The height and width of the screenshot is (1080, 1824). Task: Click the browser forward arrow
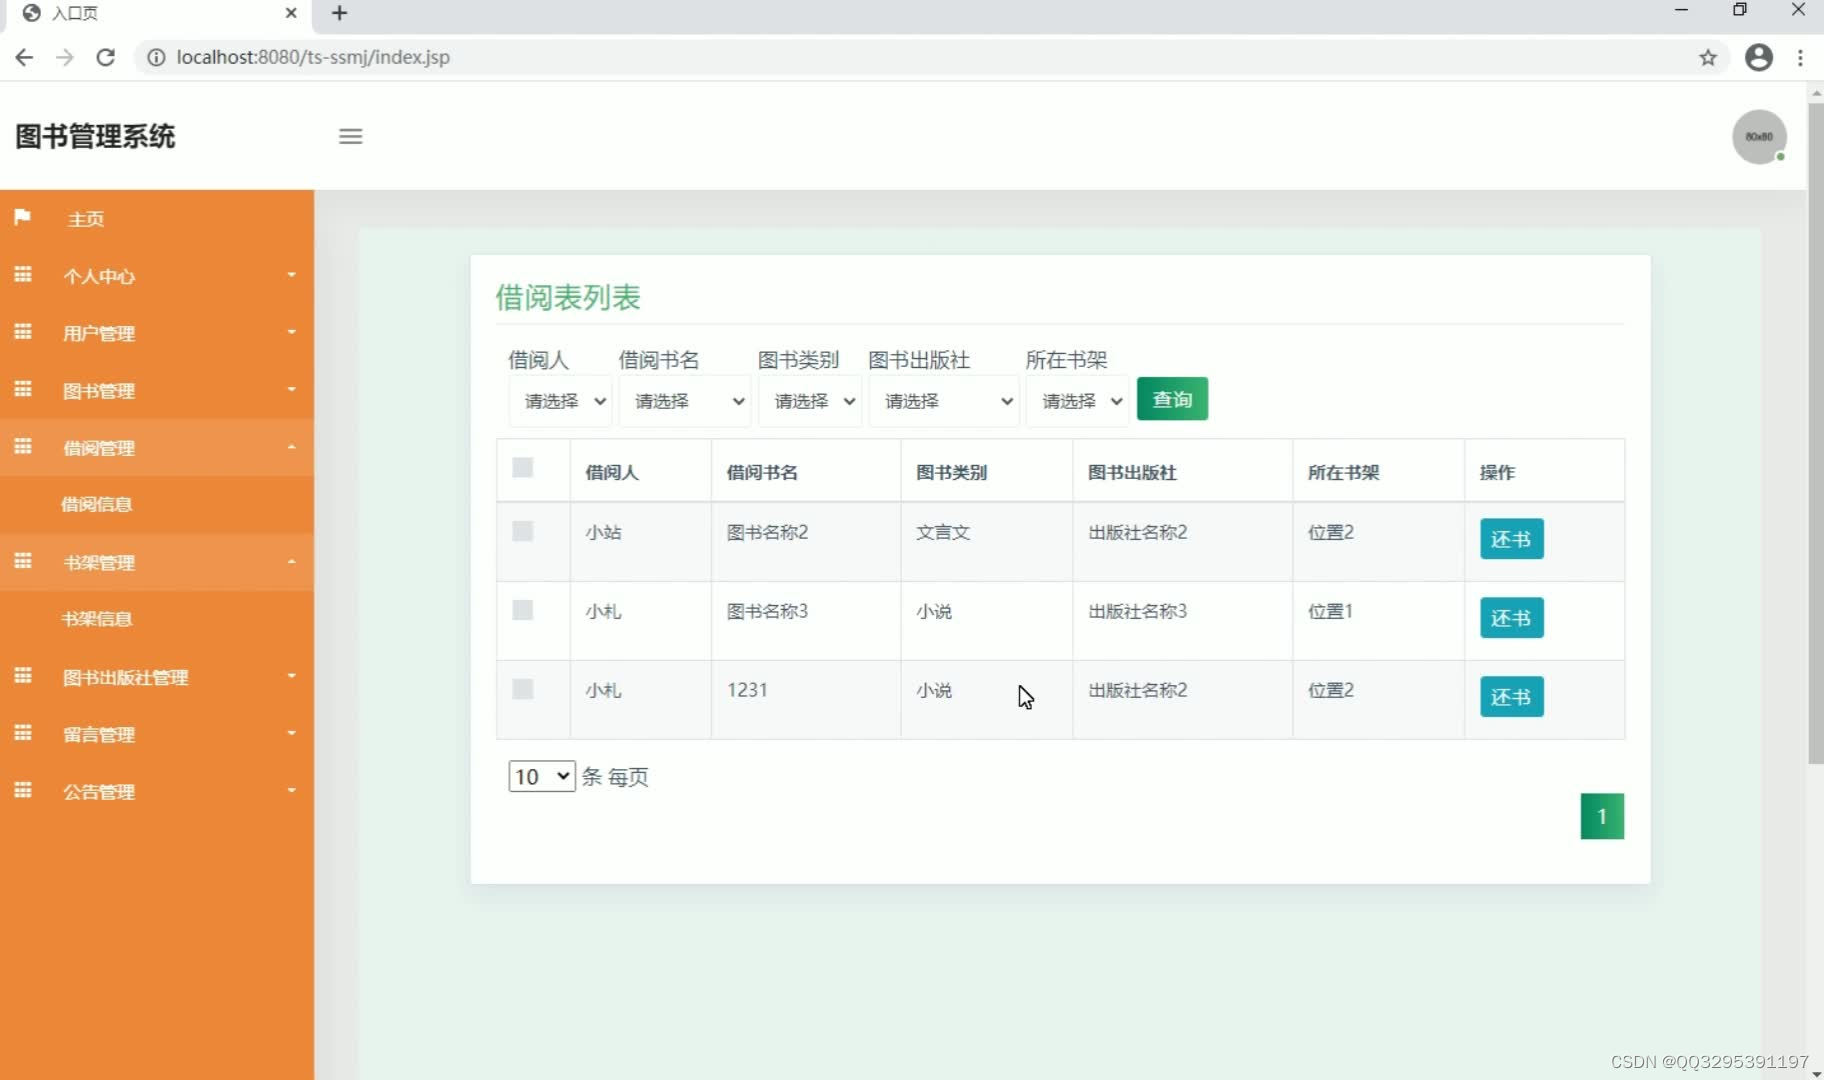click(65, 57)
